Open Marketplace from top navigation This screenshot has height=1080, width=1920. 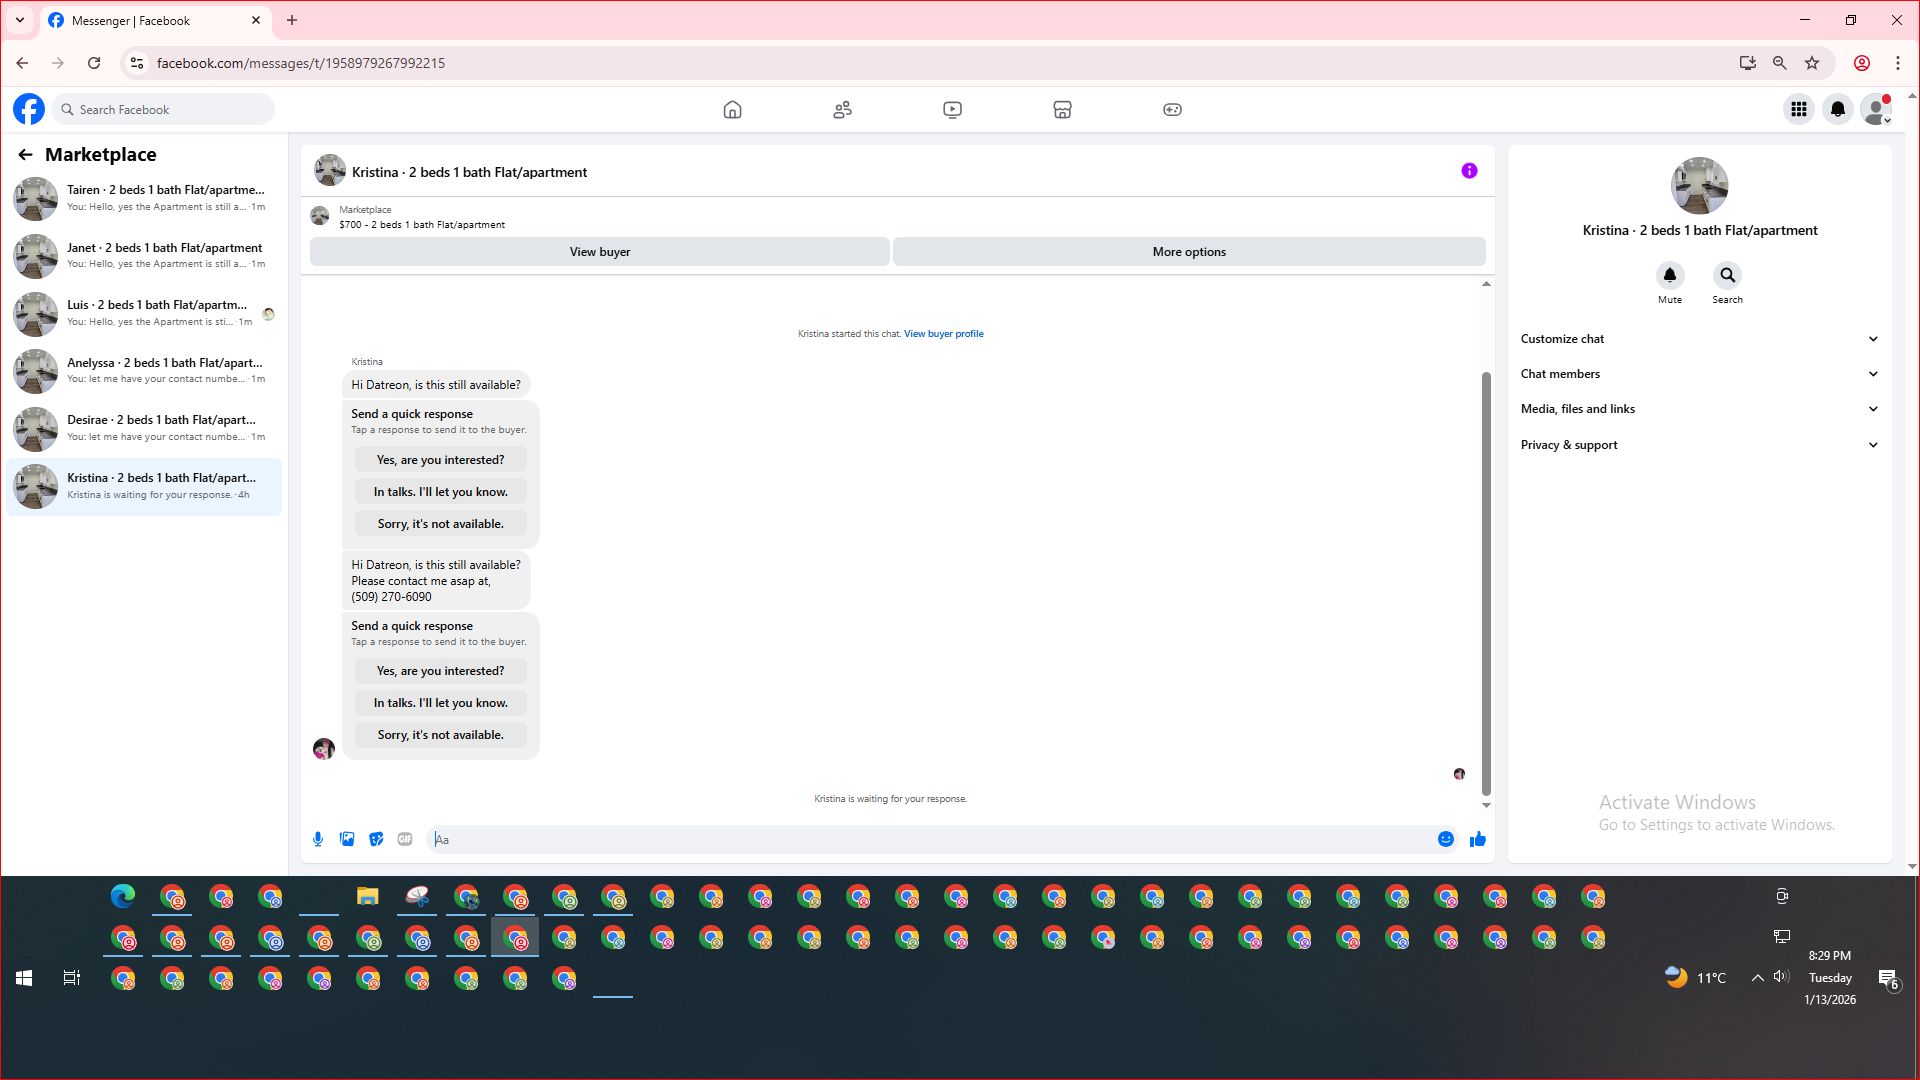pos(1062,110)
